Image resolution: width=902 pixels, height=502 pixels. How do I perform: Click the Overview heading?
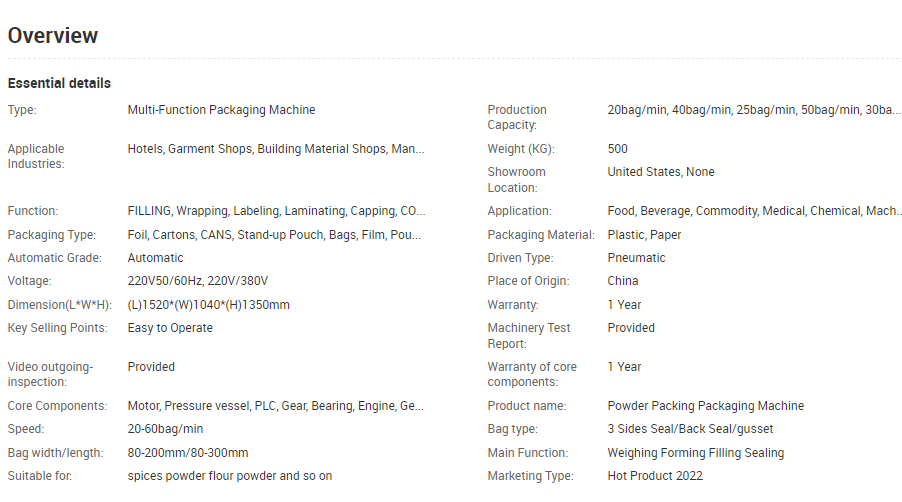pyautogui.click(x=52, y=36)
